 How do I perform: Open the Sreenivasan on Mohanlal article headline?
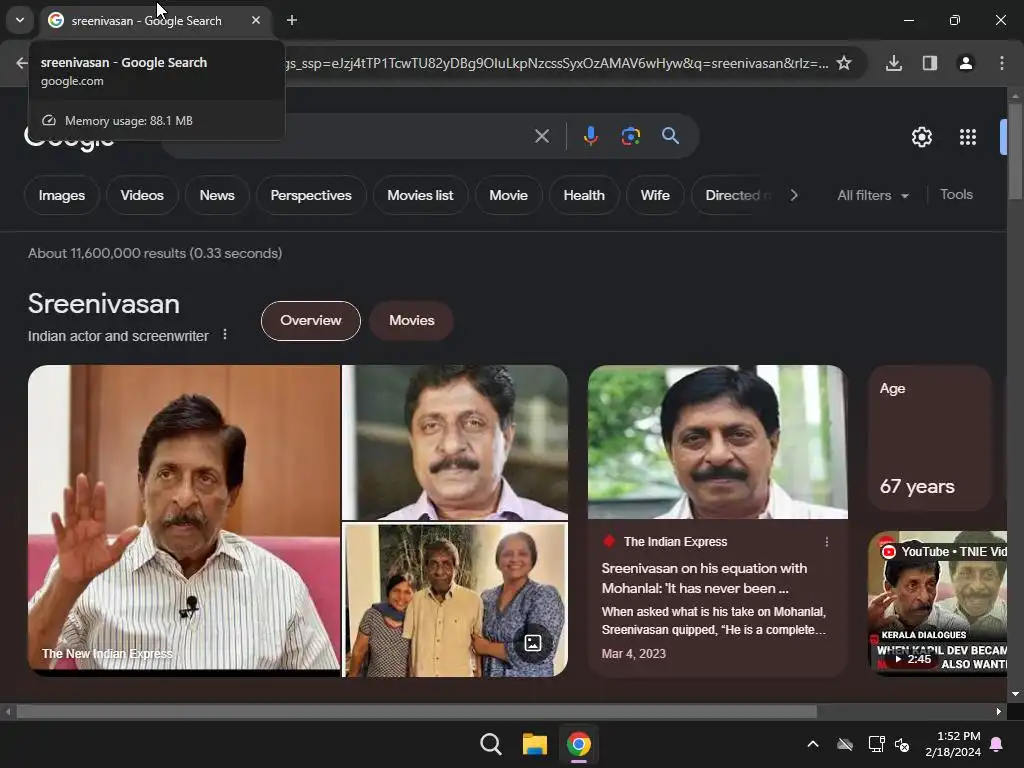tap(704, 579)
